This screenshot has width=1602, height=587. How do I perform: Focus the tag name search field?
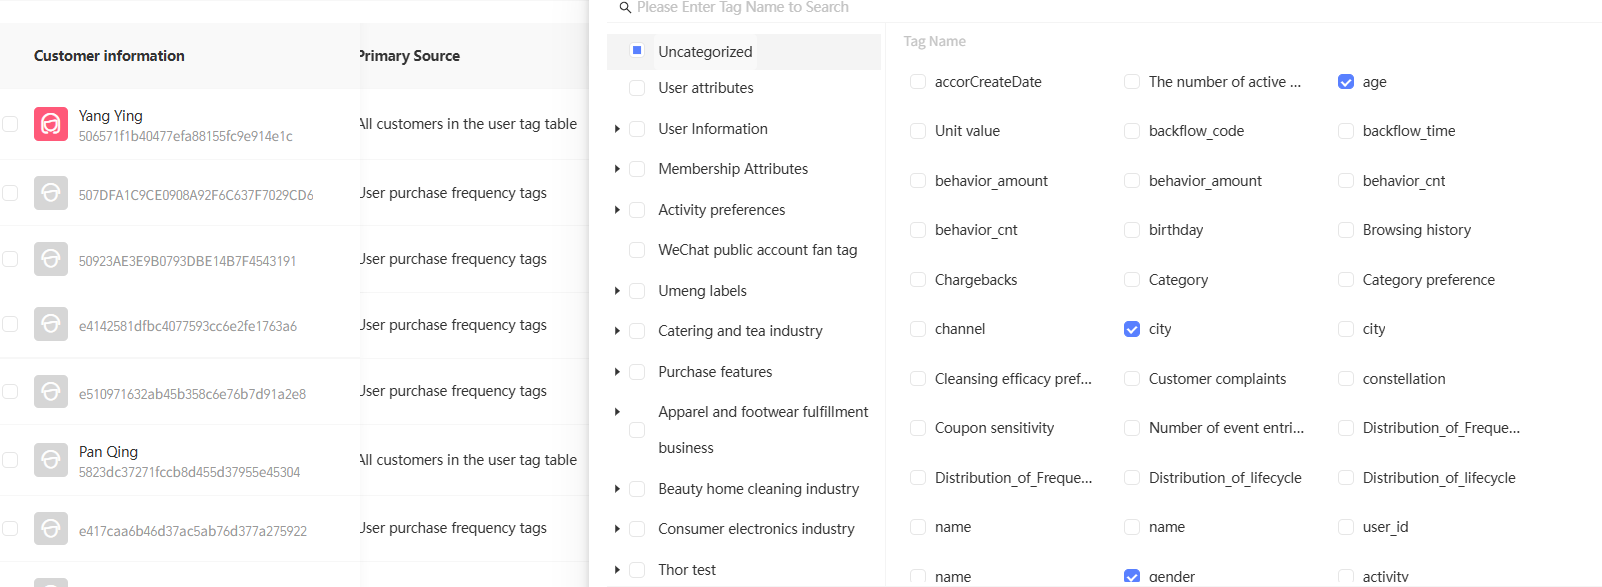[x=900, y=8]
